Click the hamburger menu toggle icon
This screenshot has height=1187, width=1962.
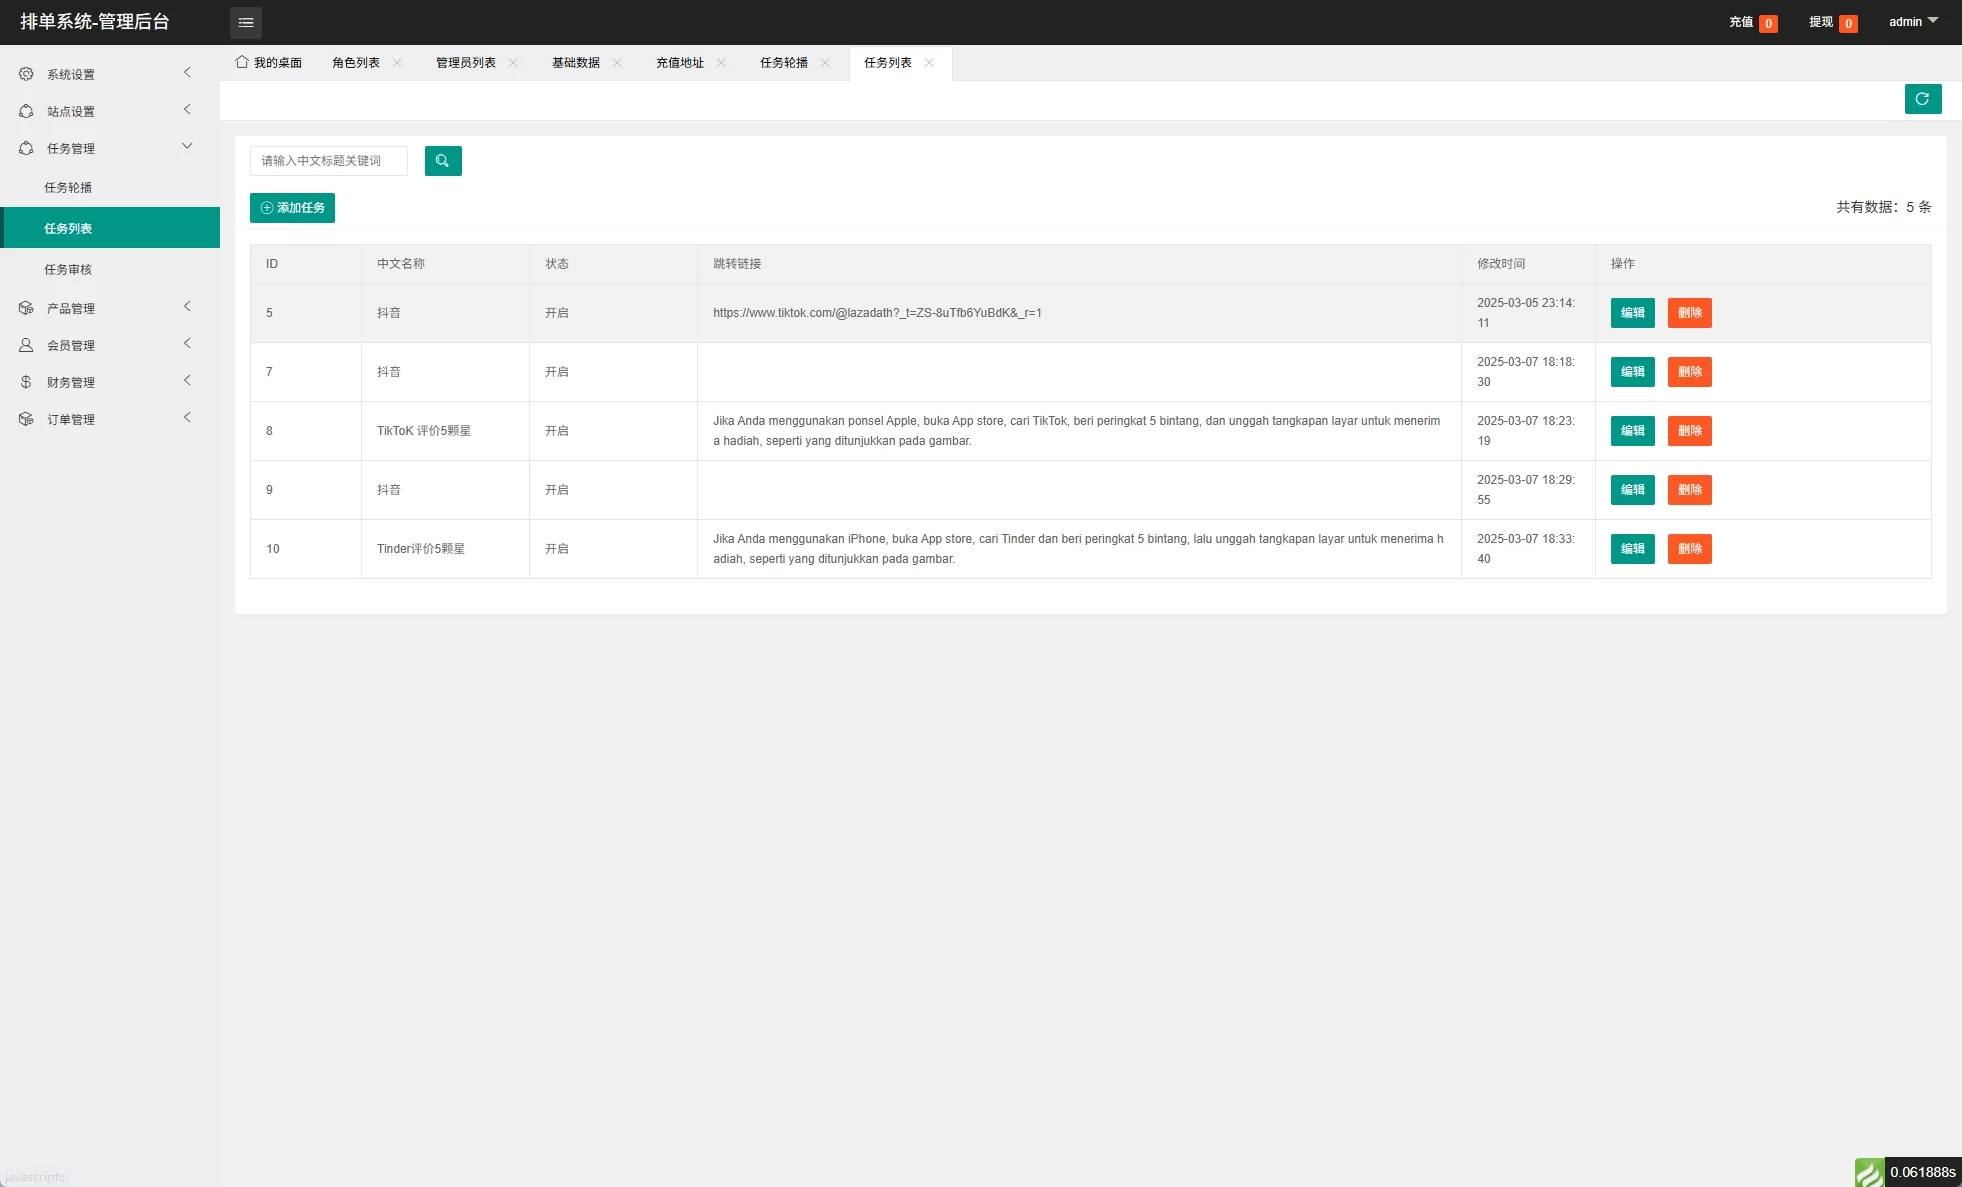(245, 22)
